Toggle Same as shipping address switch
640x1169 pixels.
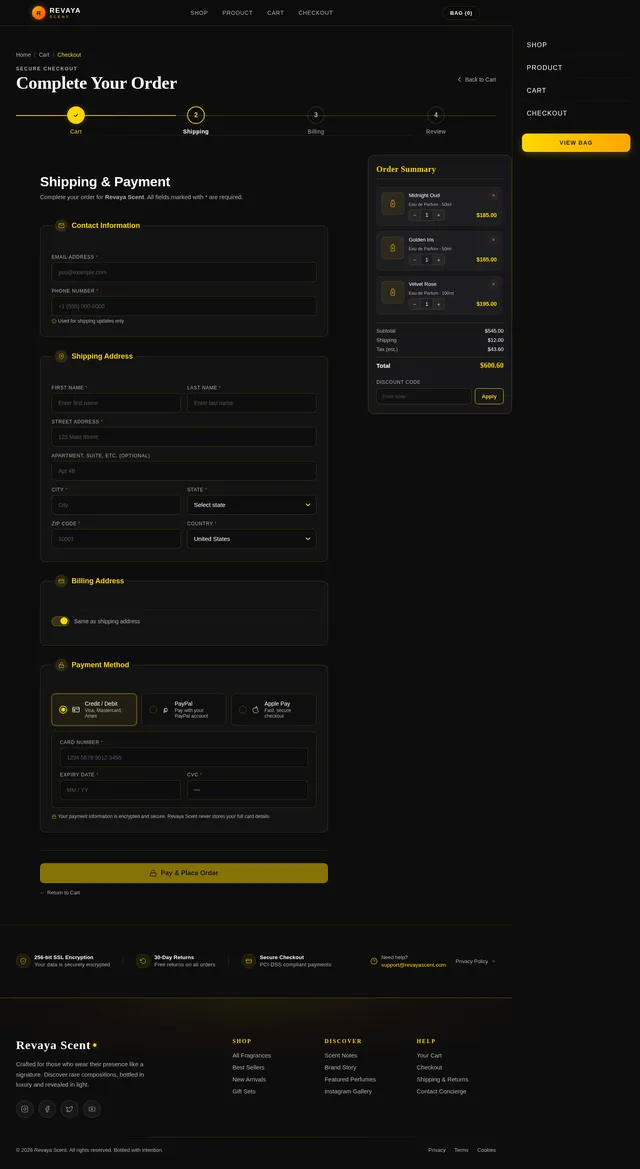point(60,621)
